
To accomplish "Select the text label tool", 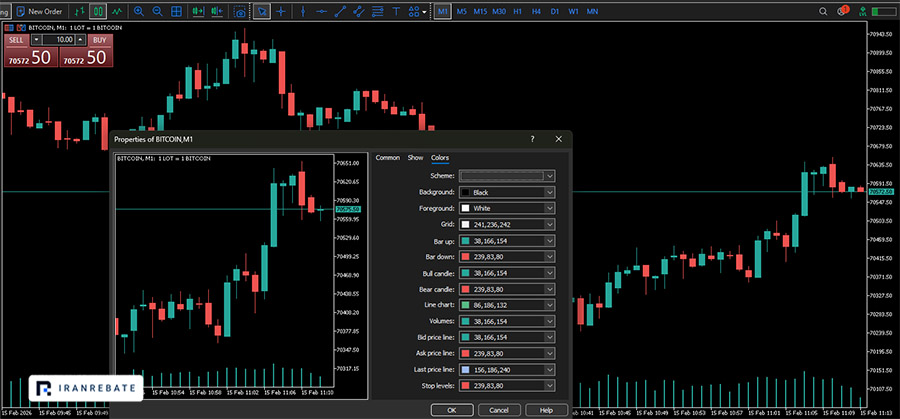I will click(x=397, y=11).
